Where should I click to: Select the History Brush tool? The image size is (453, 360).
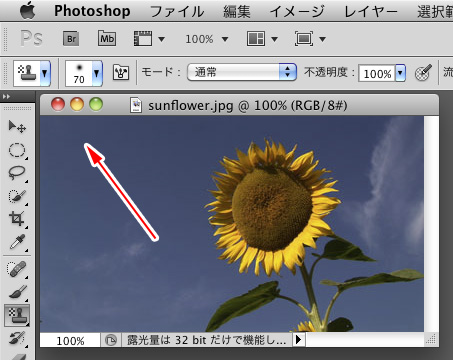pyautogui.click(x=17, y=338)
